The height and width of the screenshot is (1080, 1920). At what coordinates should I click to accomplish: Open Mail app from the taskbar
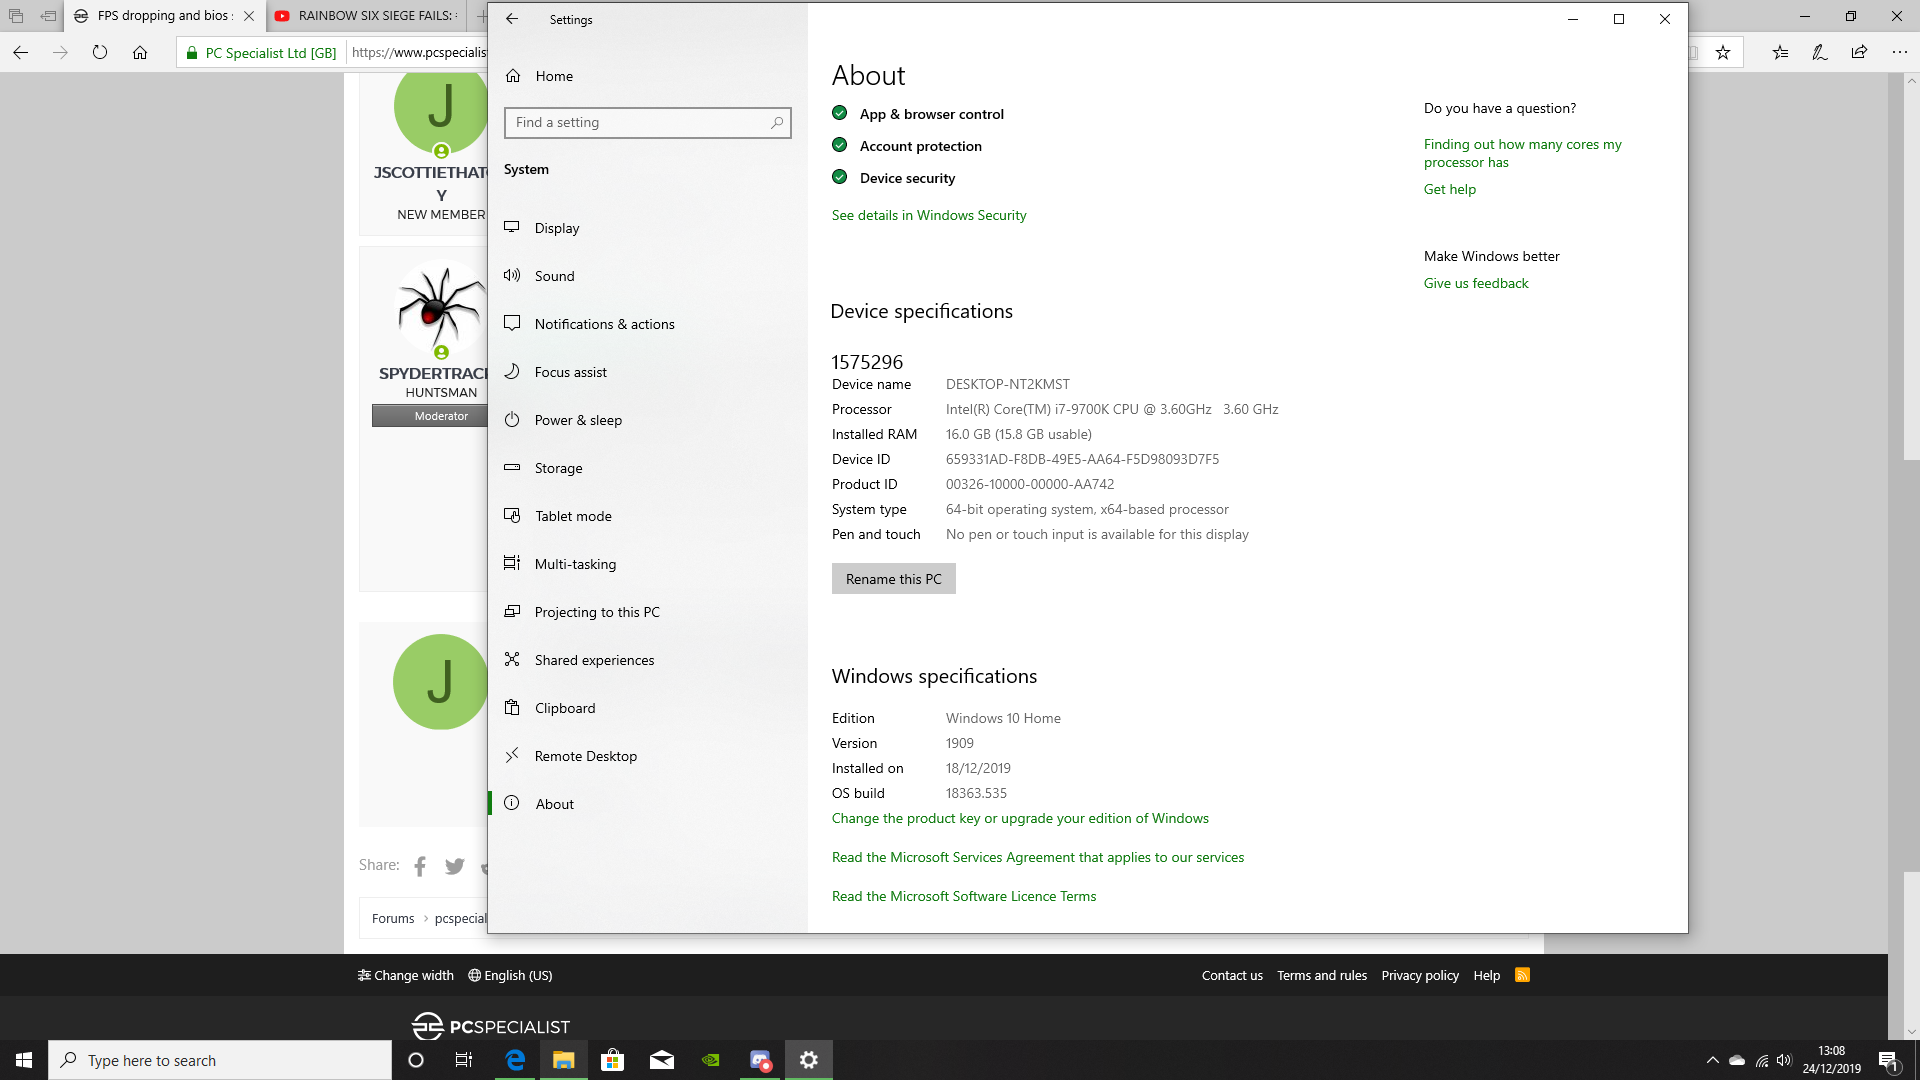pos(662,1060)
